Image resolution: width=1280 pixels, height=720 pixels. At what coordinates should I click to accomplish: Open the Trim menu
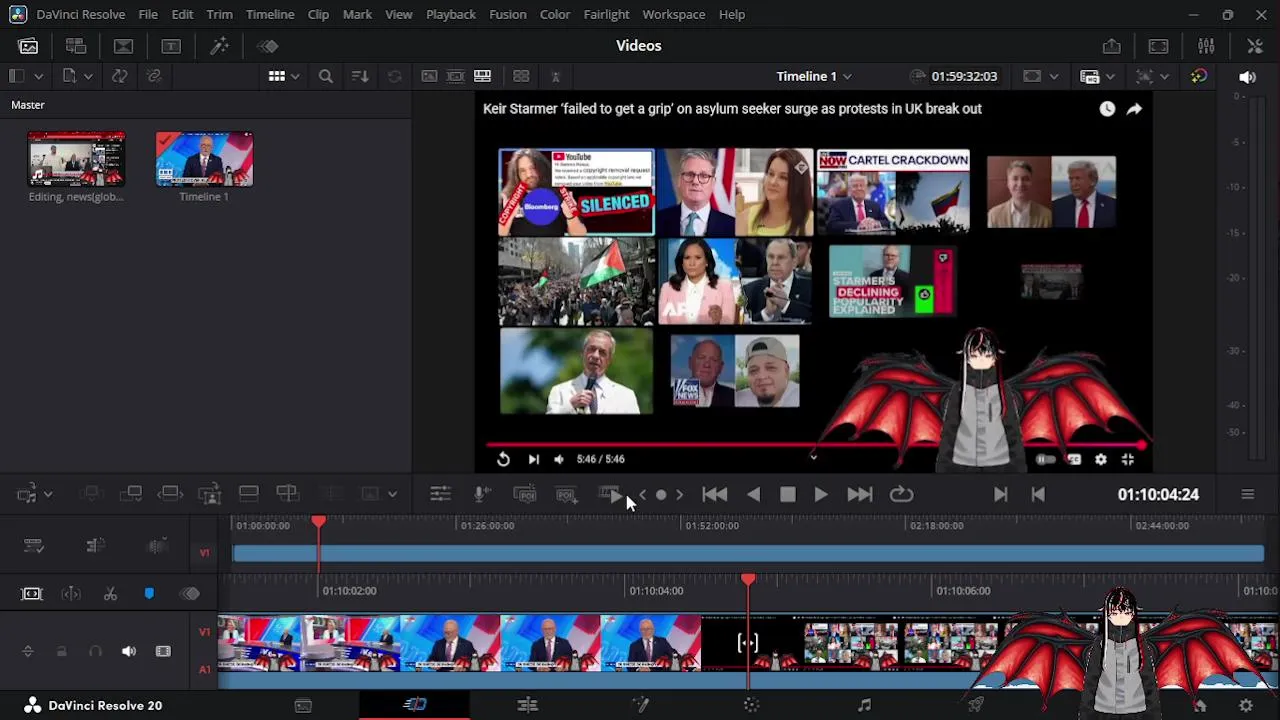(219, 15)
